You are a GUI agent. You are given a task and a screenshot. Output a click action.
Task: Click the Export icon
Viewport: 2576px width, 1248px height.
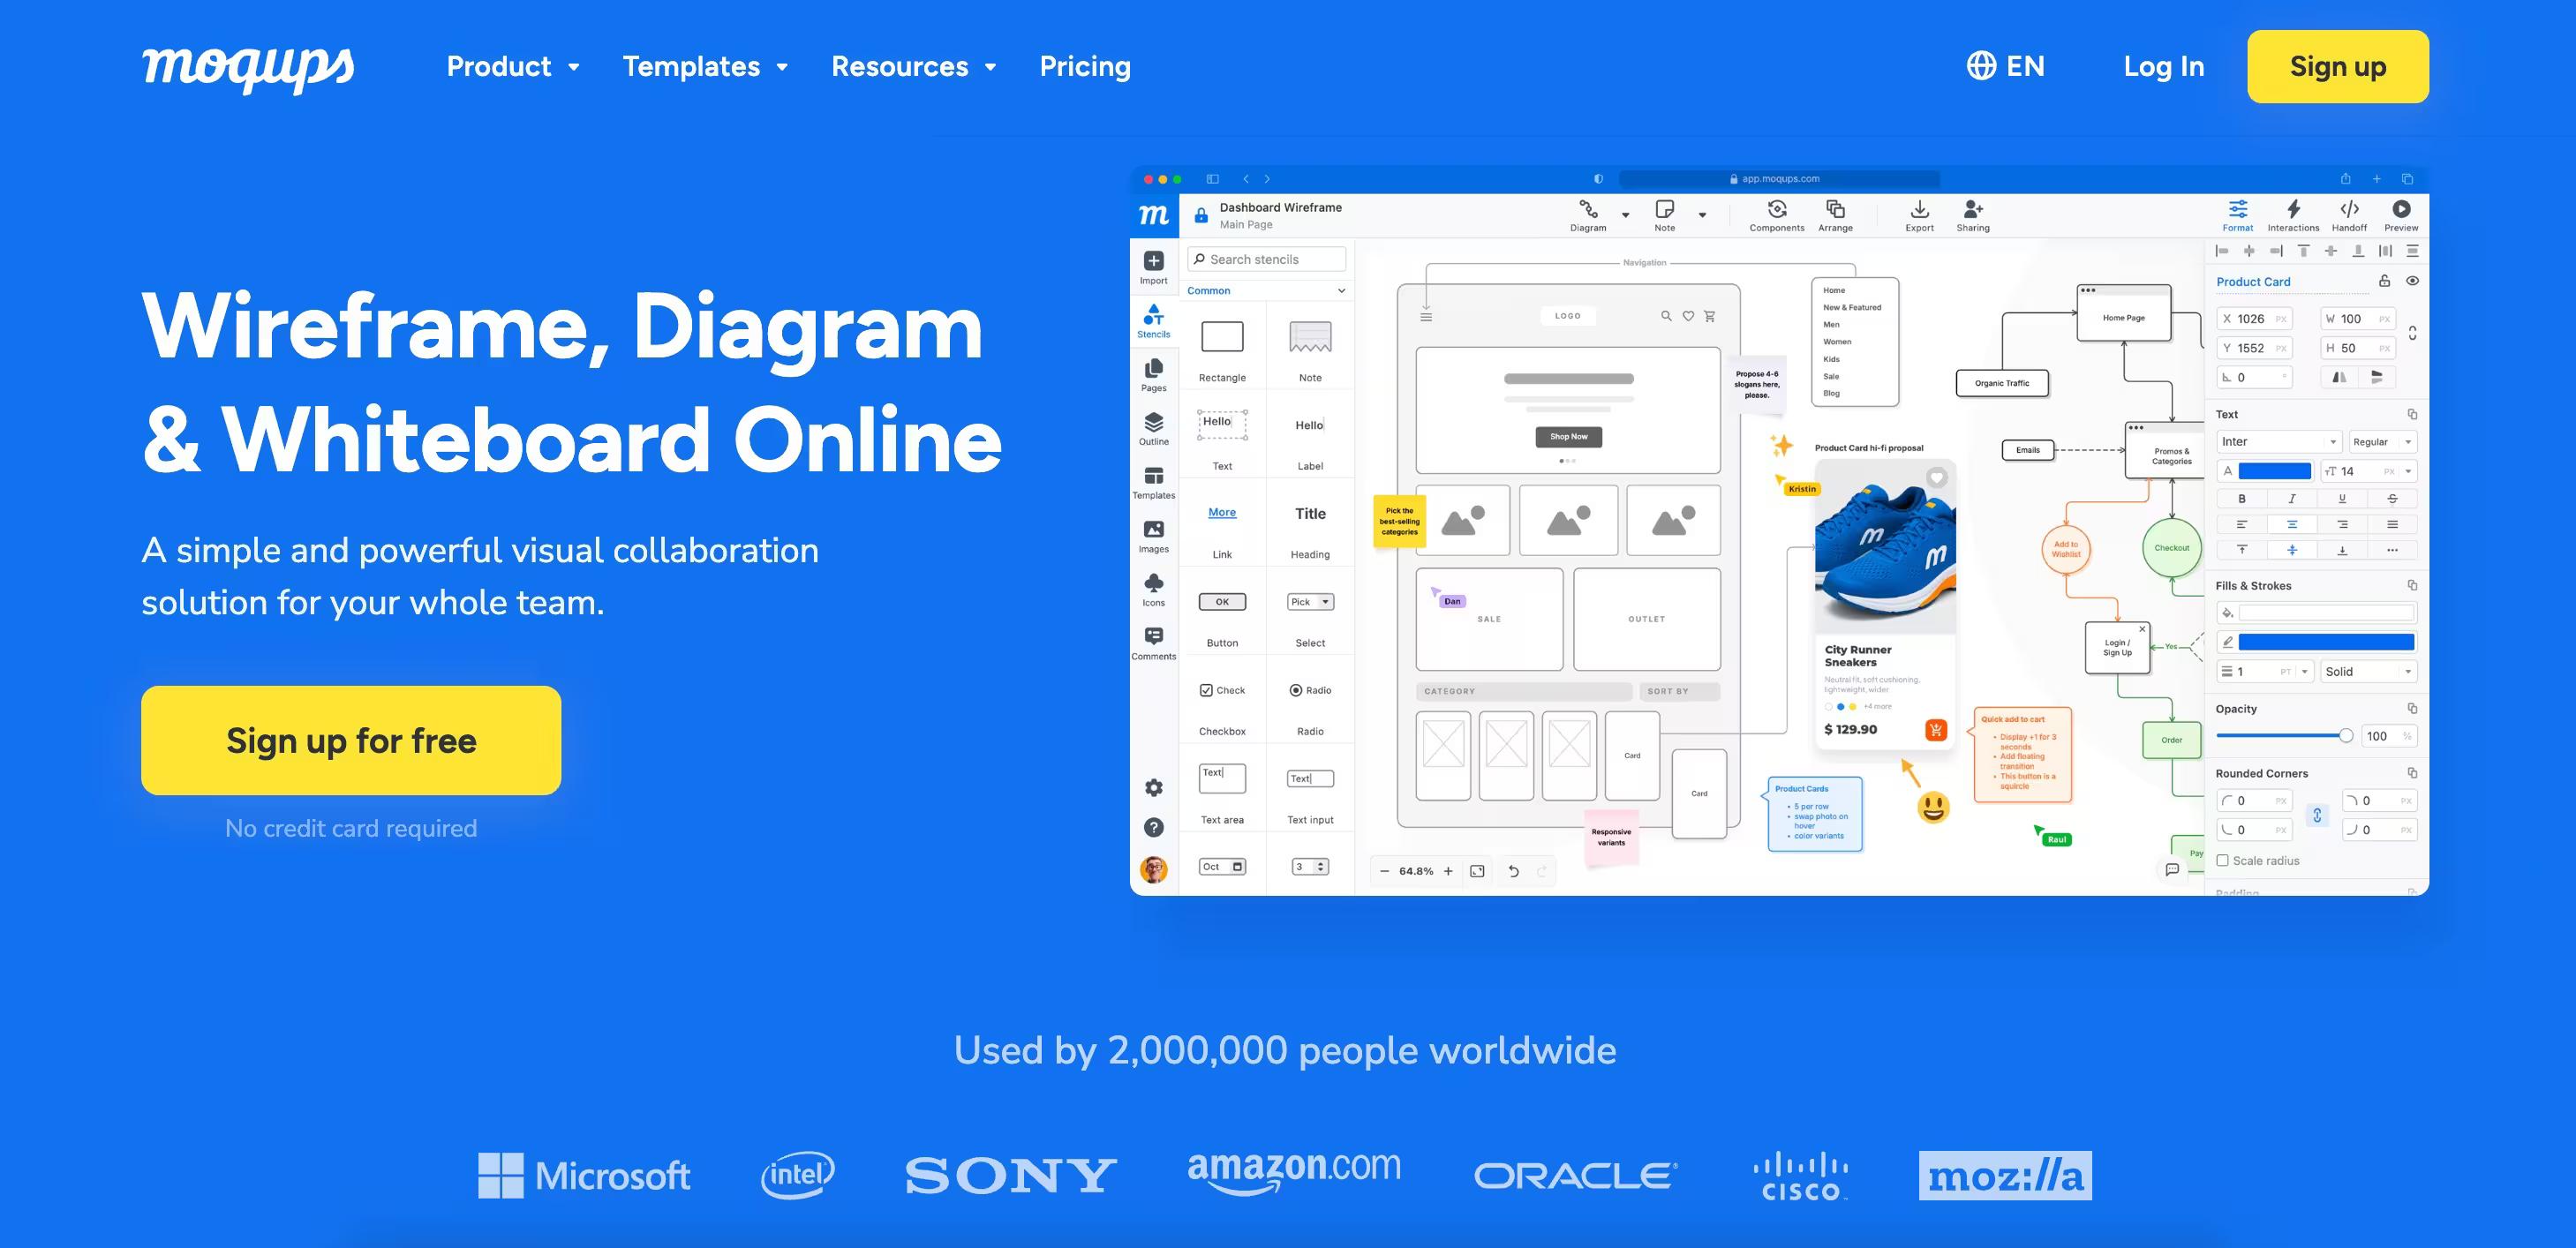tap(1919, 215)
